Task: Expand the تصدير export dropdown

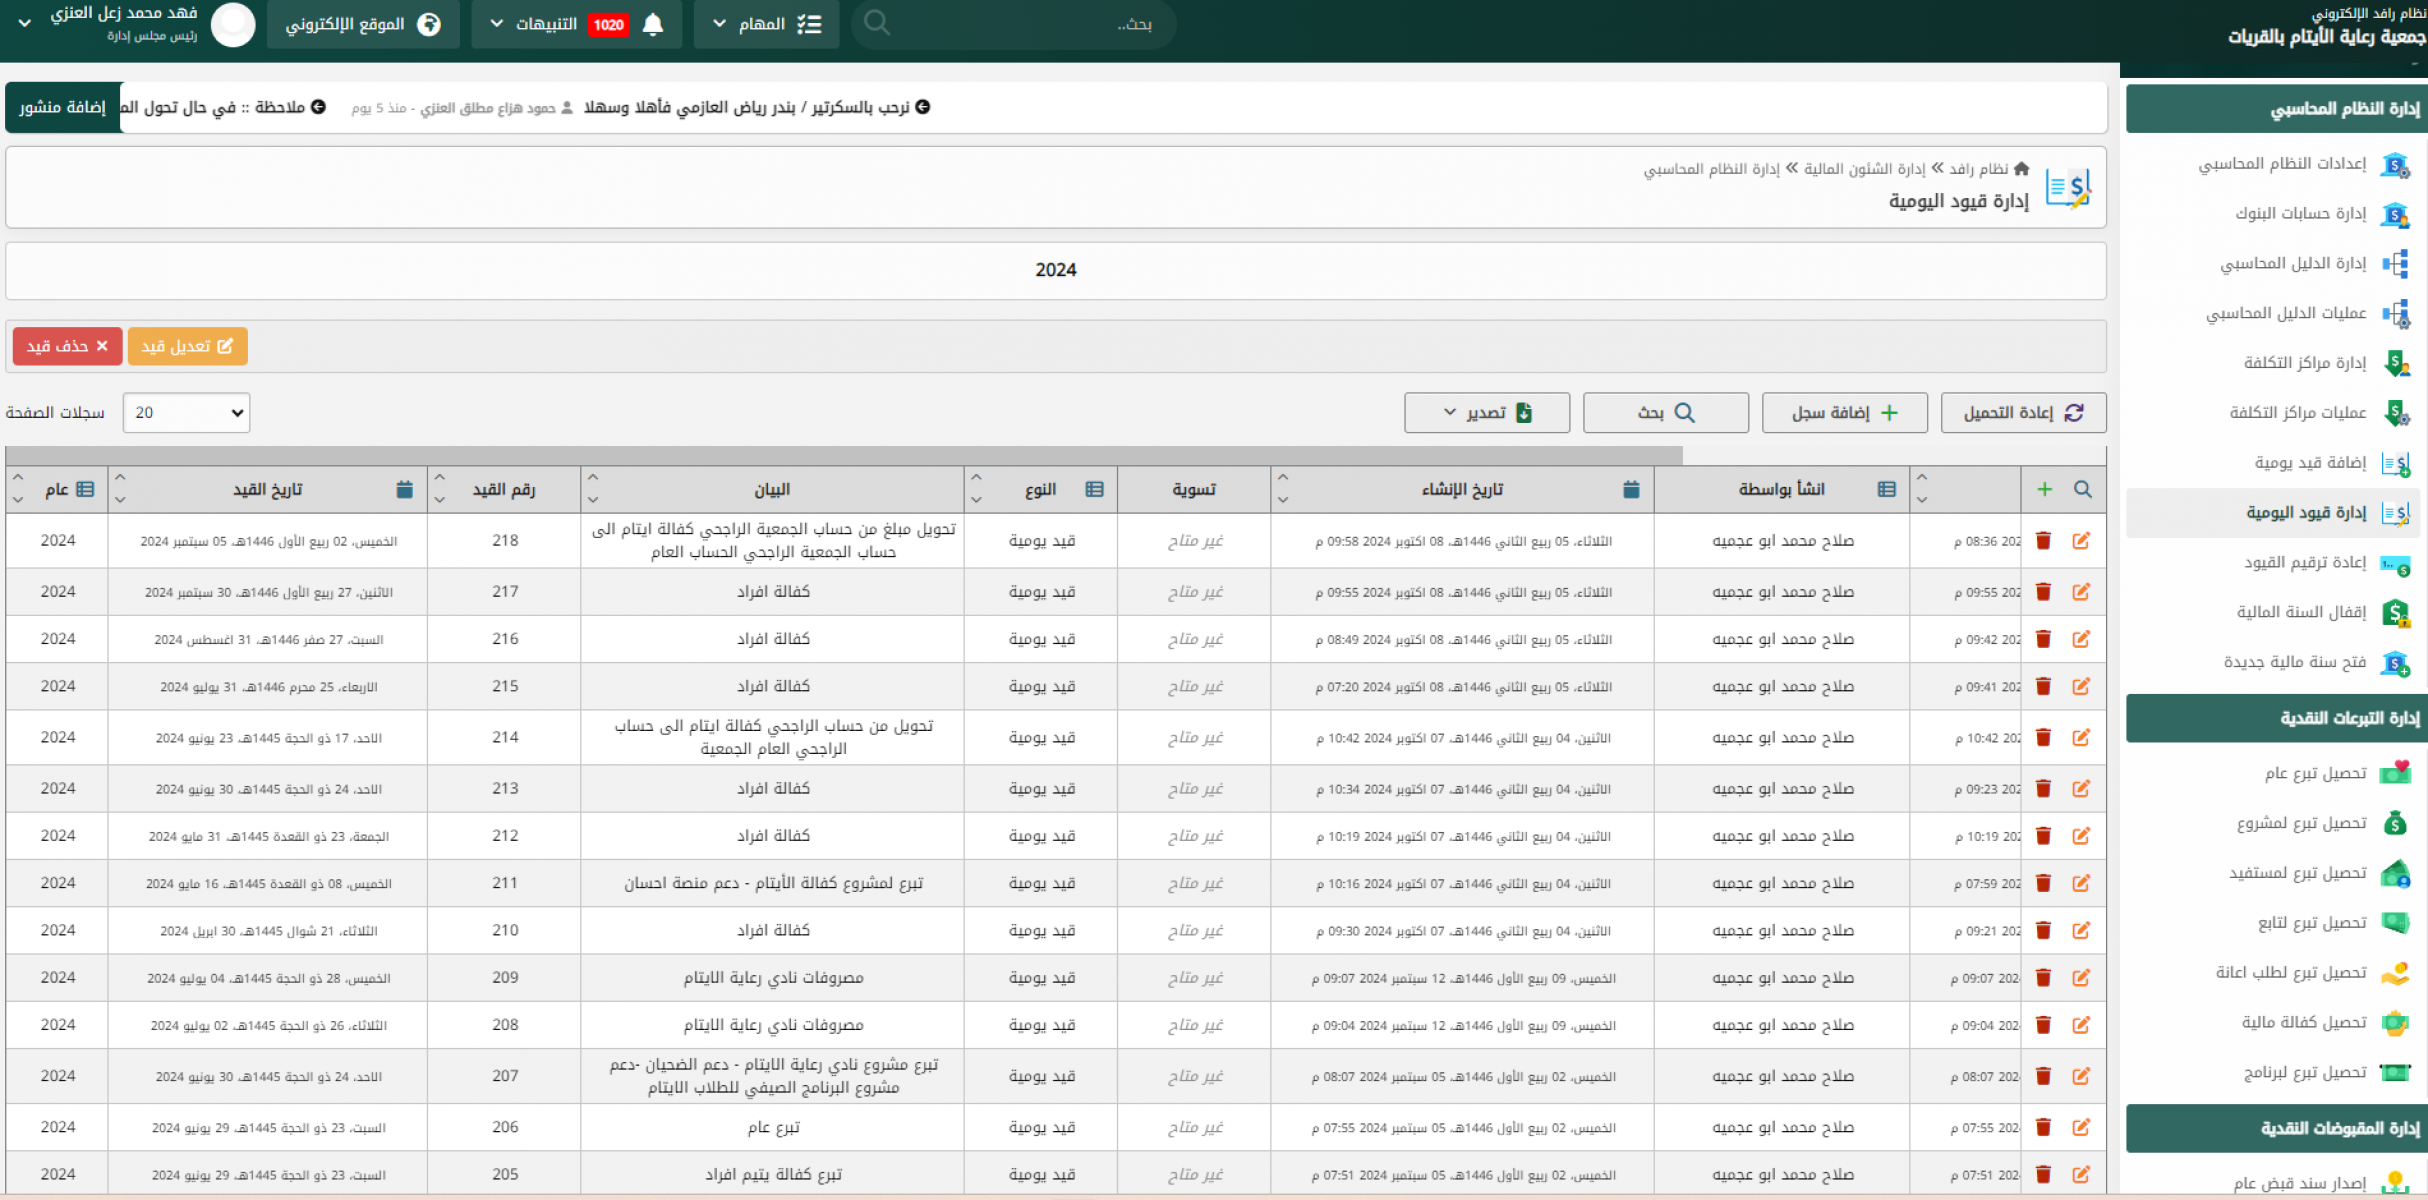Action: [x=1486, y=413]
